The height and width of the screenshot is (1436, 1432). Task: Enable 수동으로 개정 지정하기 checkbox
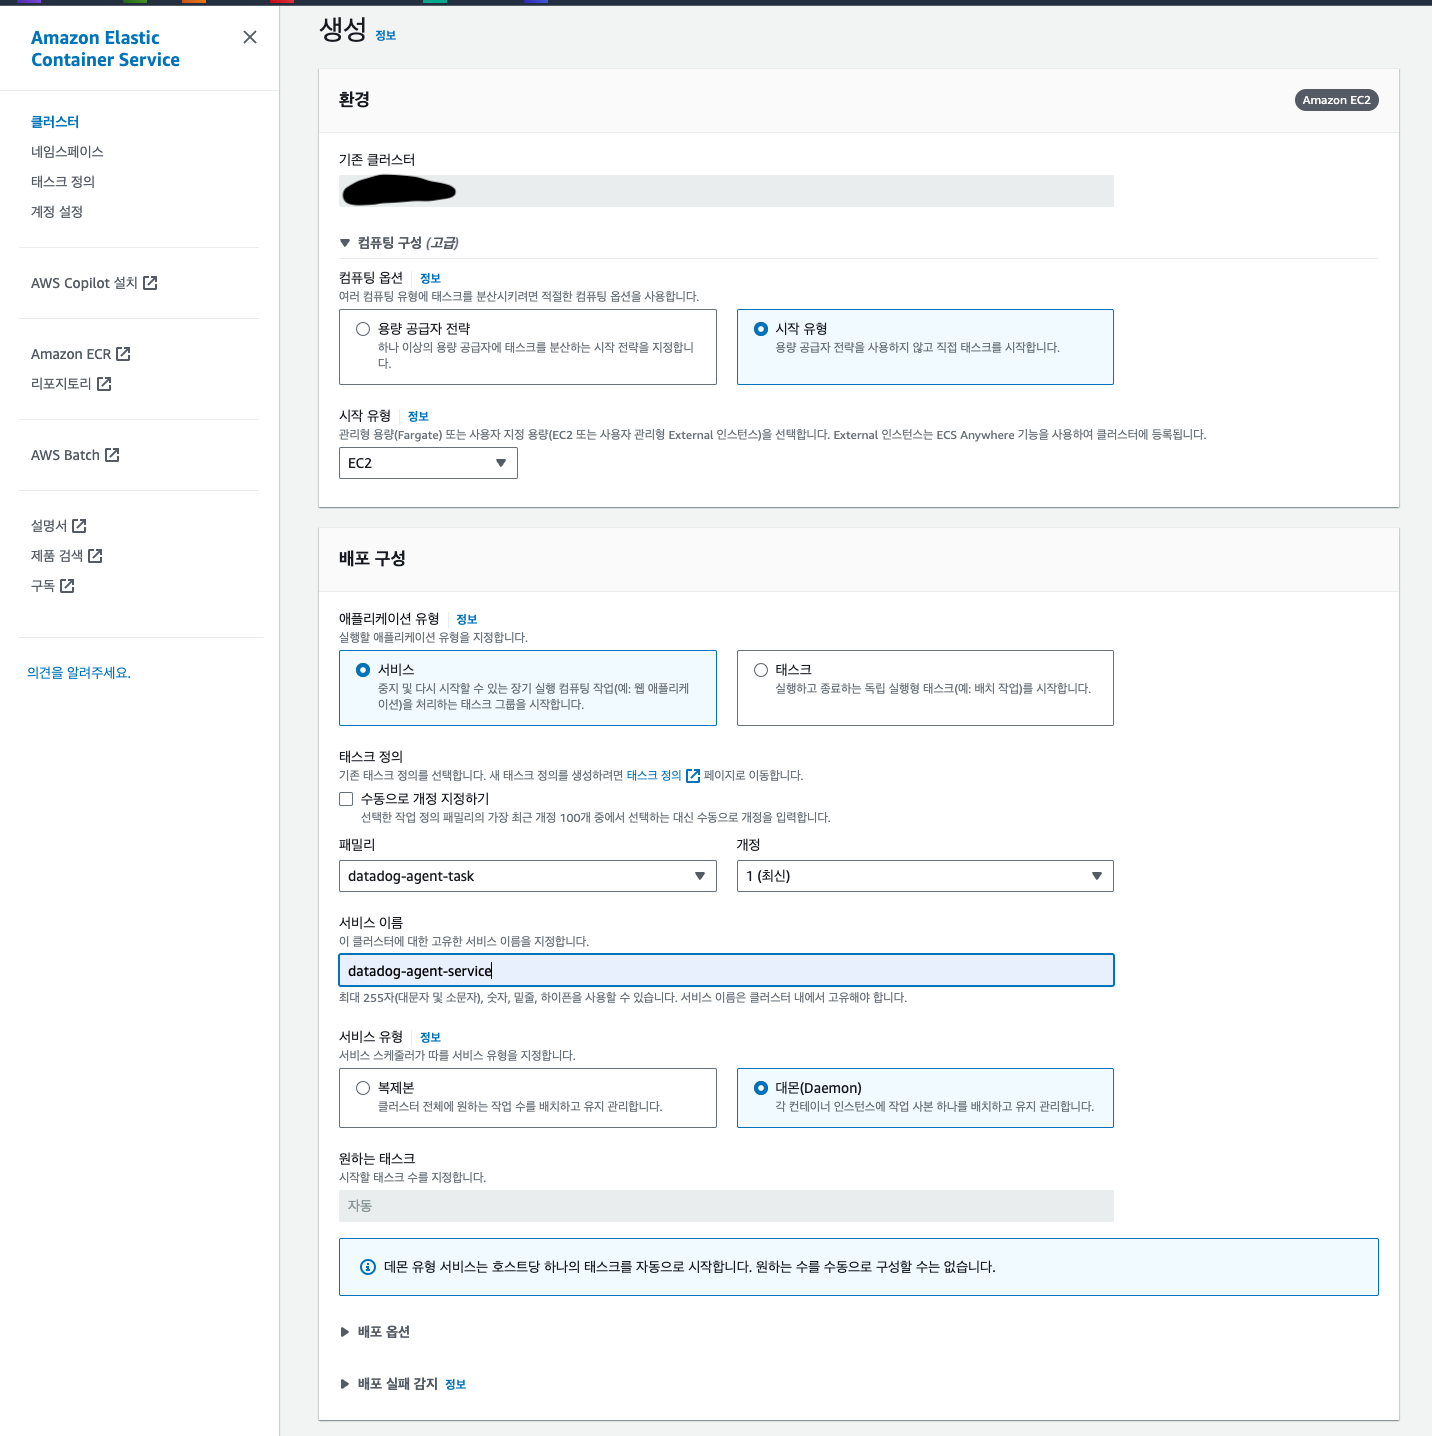pos(346,798)
